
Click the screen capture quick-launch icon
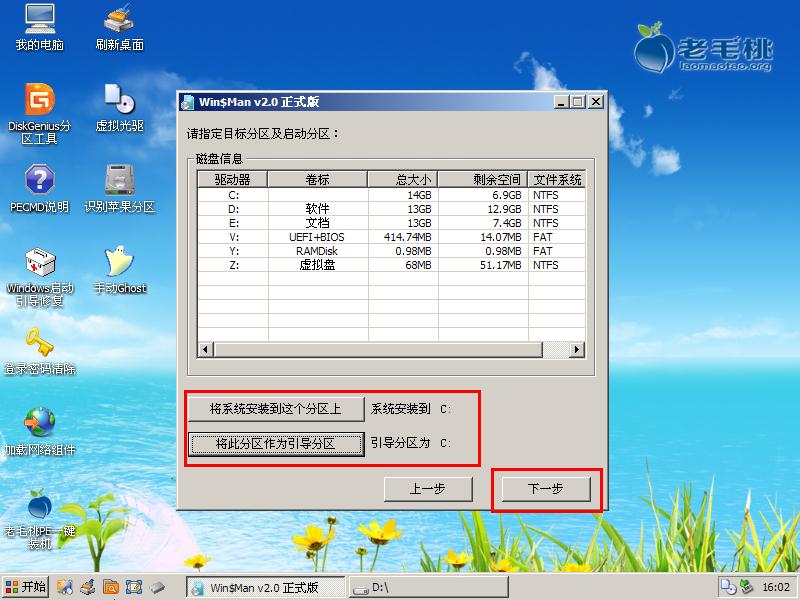click(134, 588)
